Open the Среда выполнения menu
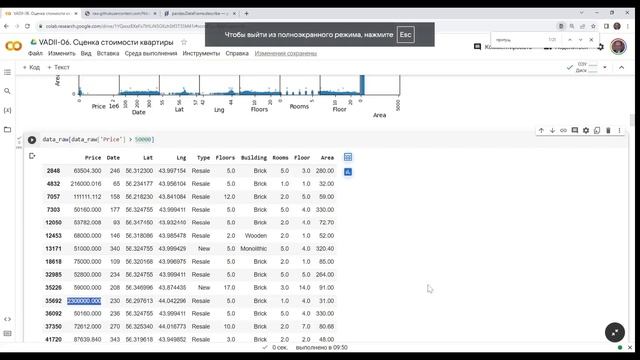 click(x=151, y=53)
